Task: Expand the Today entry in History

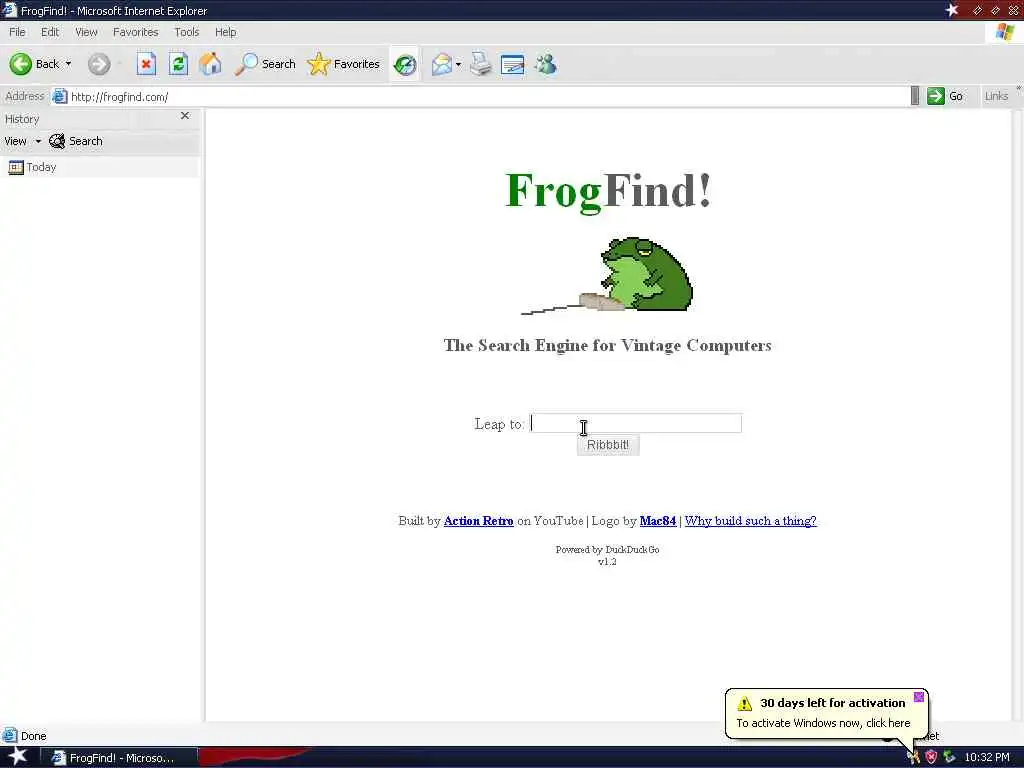Action: point(32,167)
